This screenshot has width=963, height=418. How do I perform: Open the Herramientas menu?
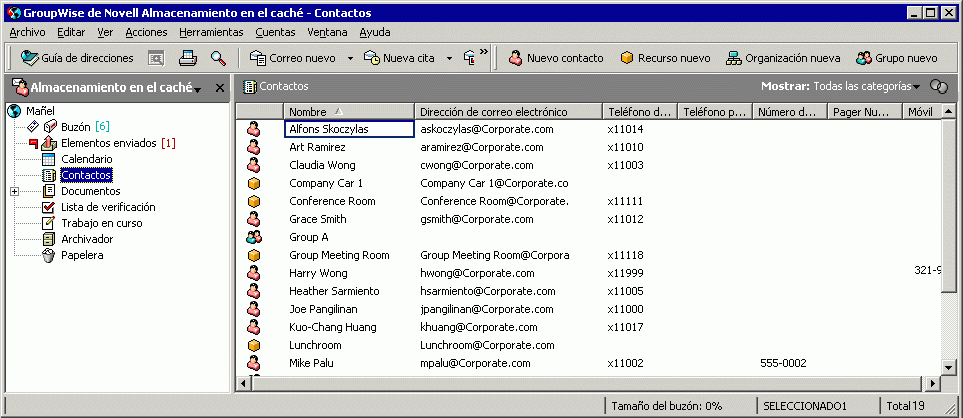coord(211,33)
